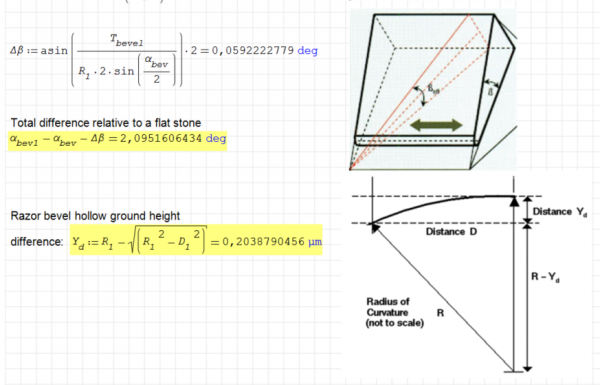Click the deg unit after 2,0951606434

pyautogui.click(x=216, y=138)
